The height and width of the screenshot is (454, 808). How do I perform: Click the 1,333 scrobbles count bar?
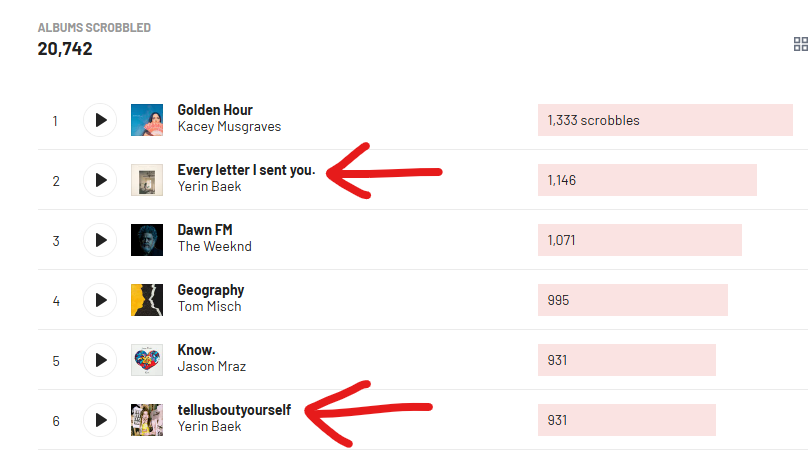coord(665,120)
